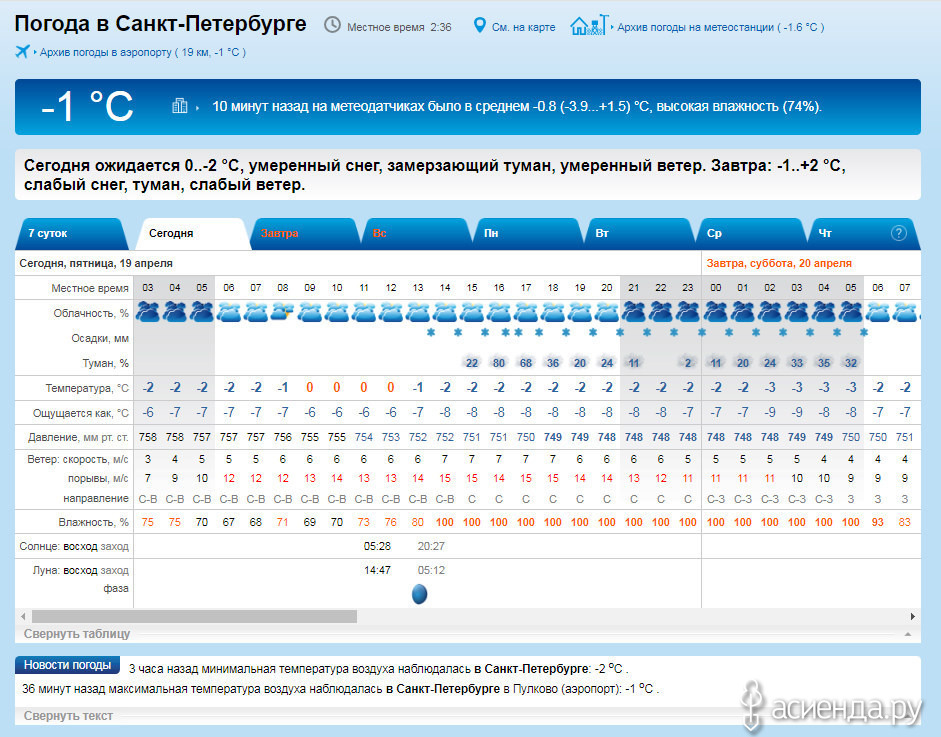Click 'Ветер: скорость, м/с' row label
Image resolution: width=941 pixels, height=737 pixels.
pos(78,459)
